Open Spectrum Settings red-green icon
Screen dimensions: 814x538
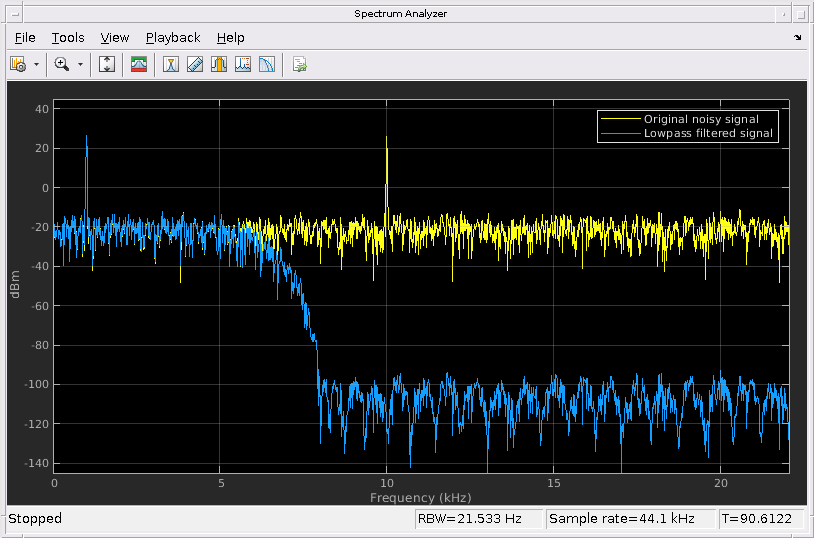tap(139, 64)
